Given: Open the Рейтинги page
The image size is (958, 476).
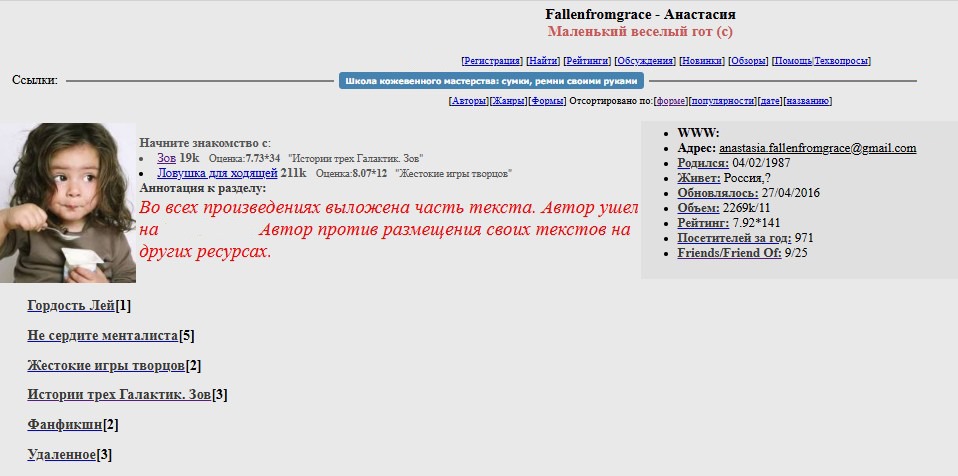Looking at the screenshot, I should (x=587, y=61).
